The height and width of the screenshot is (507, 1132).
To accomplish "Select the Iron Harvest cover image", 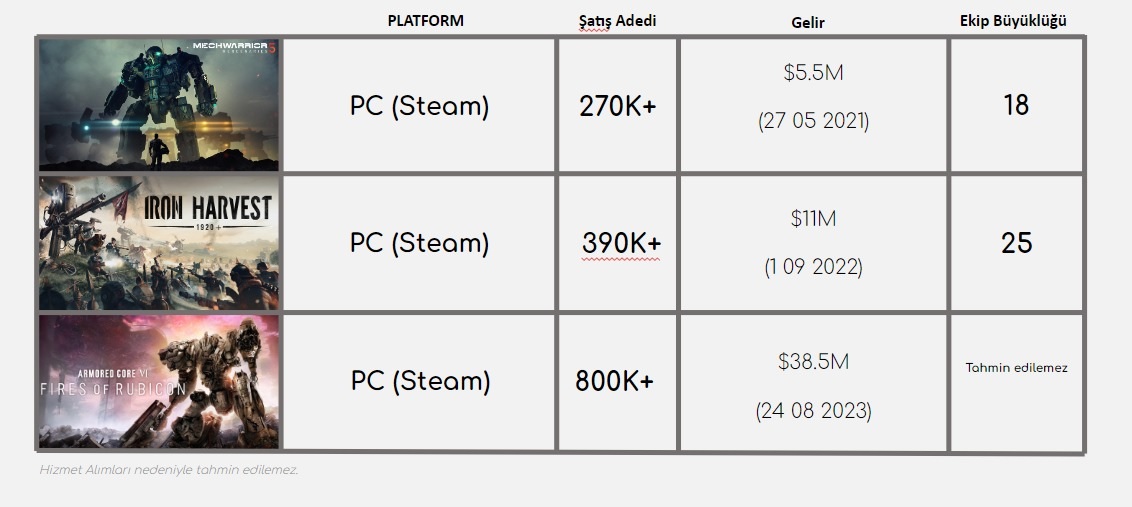I will click(x=159, y=243).
